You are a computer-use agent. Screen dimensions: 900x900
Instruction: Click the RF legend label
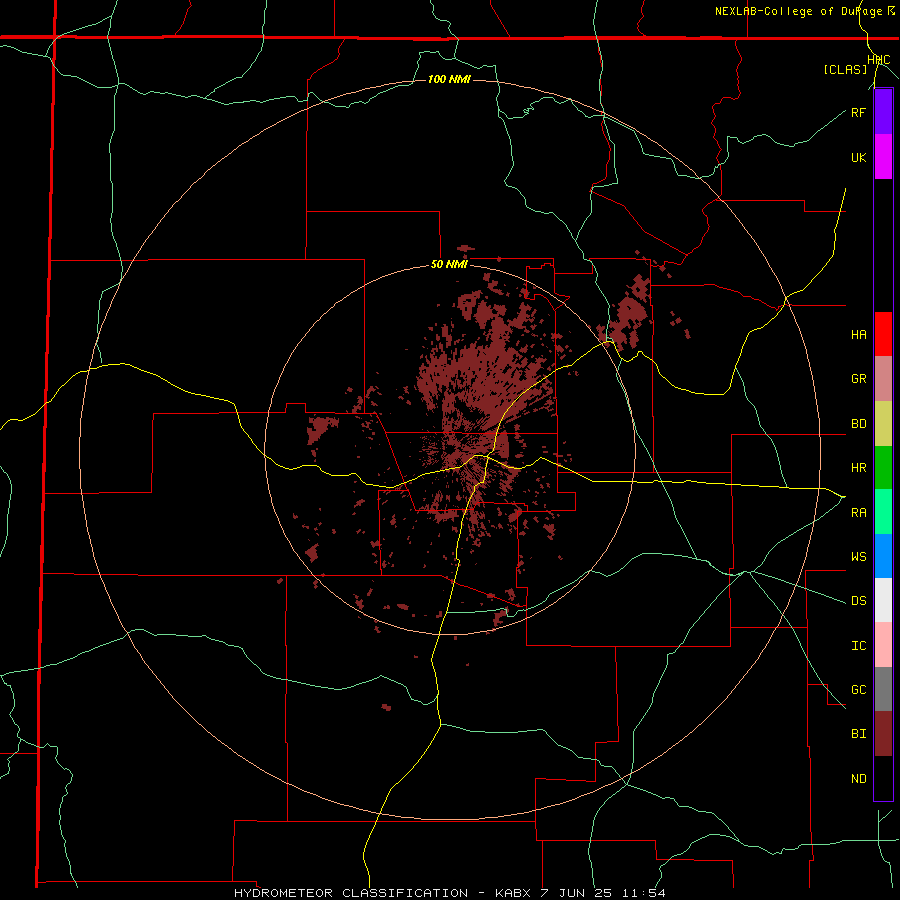(x=858, y=112)
